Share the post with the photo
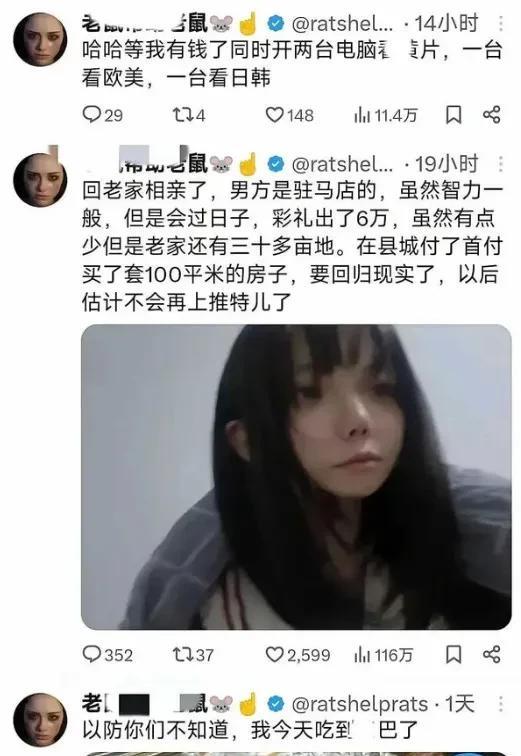This screenshot has height=756, width=521. tap(492, 654)
